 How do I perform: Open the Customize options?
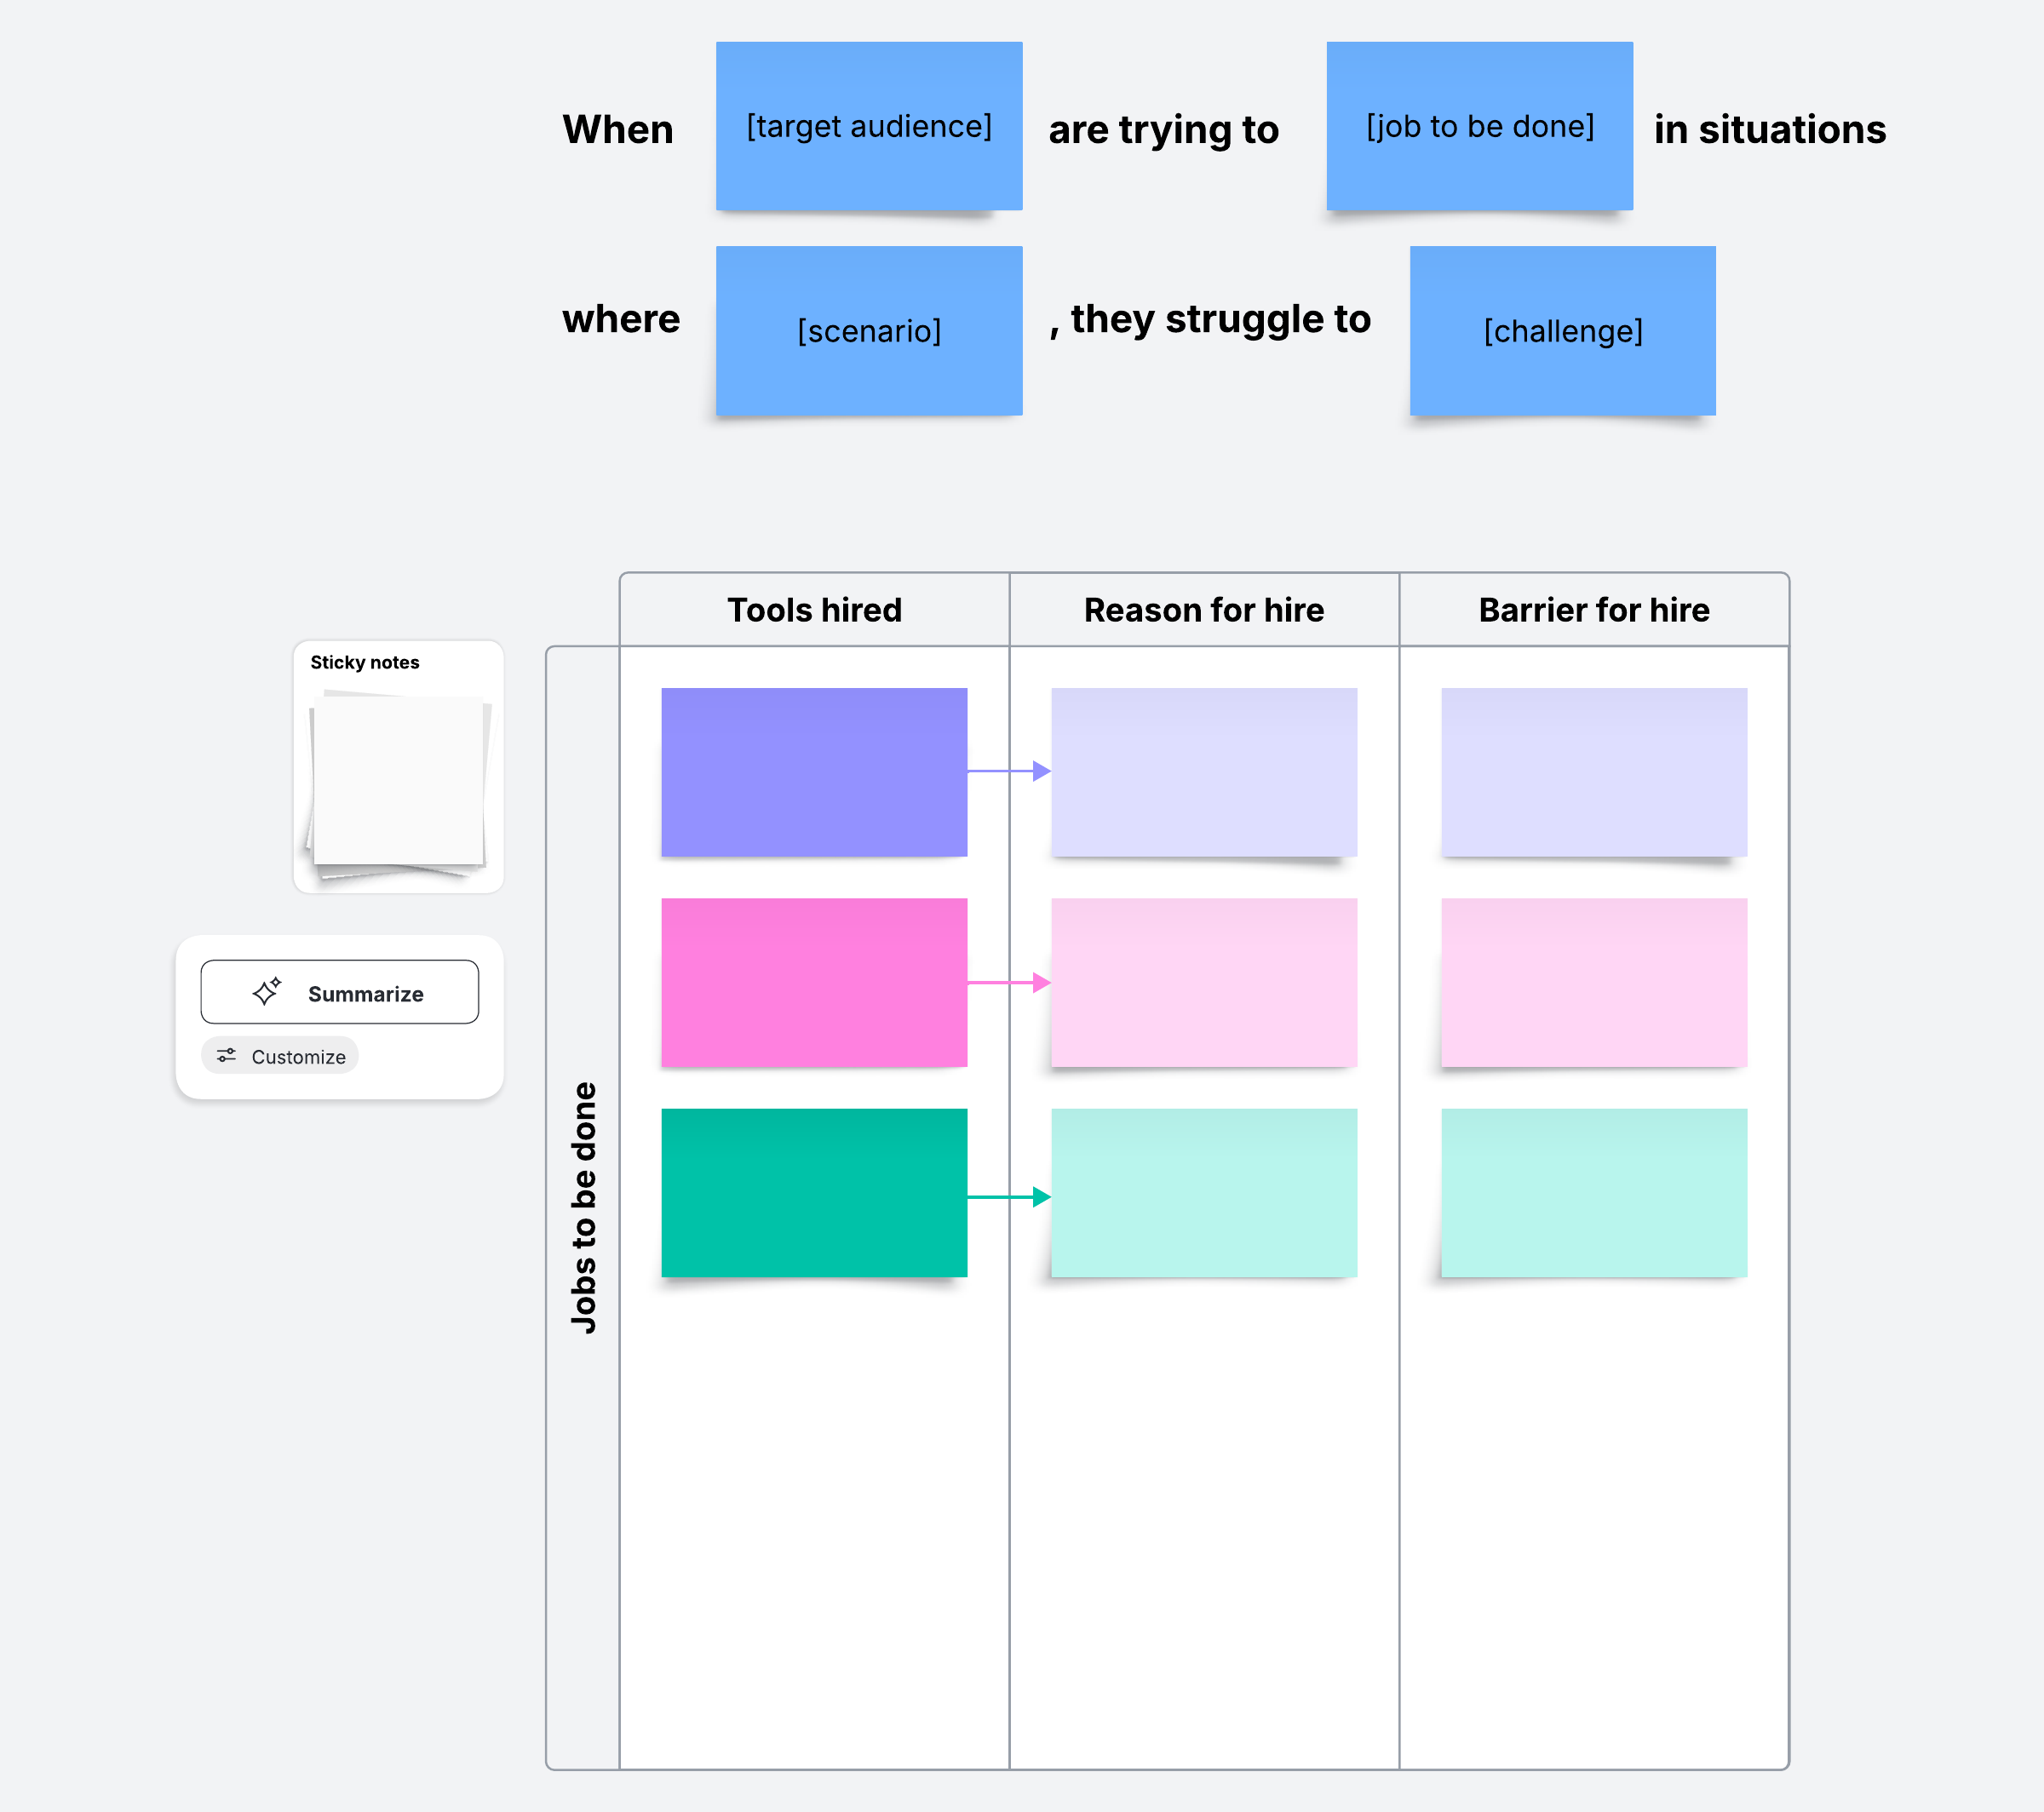[280, 1056]
